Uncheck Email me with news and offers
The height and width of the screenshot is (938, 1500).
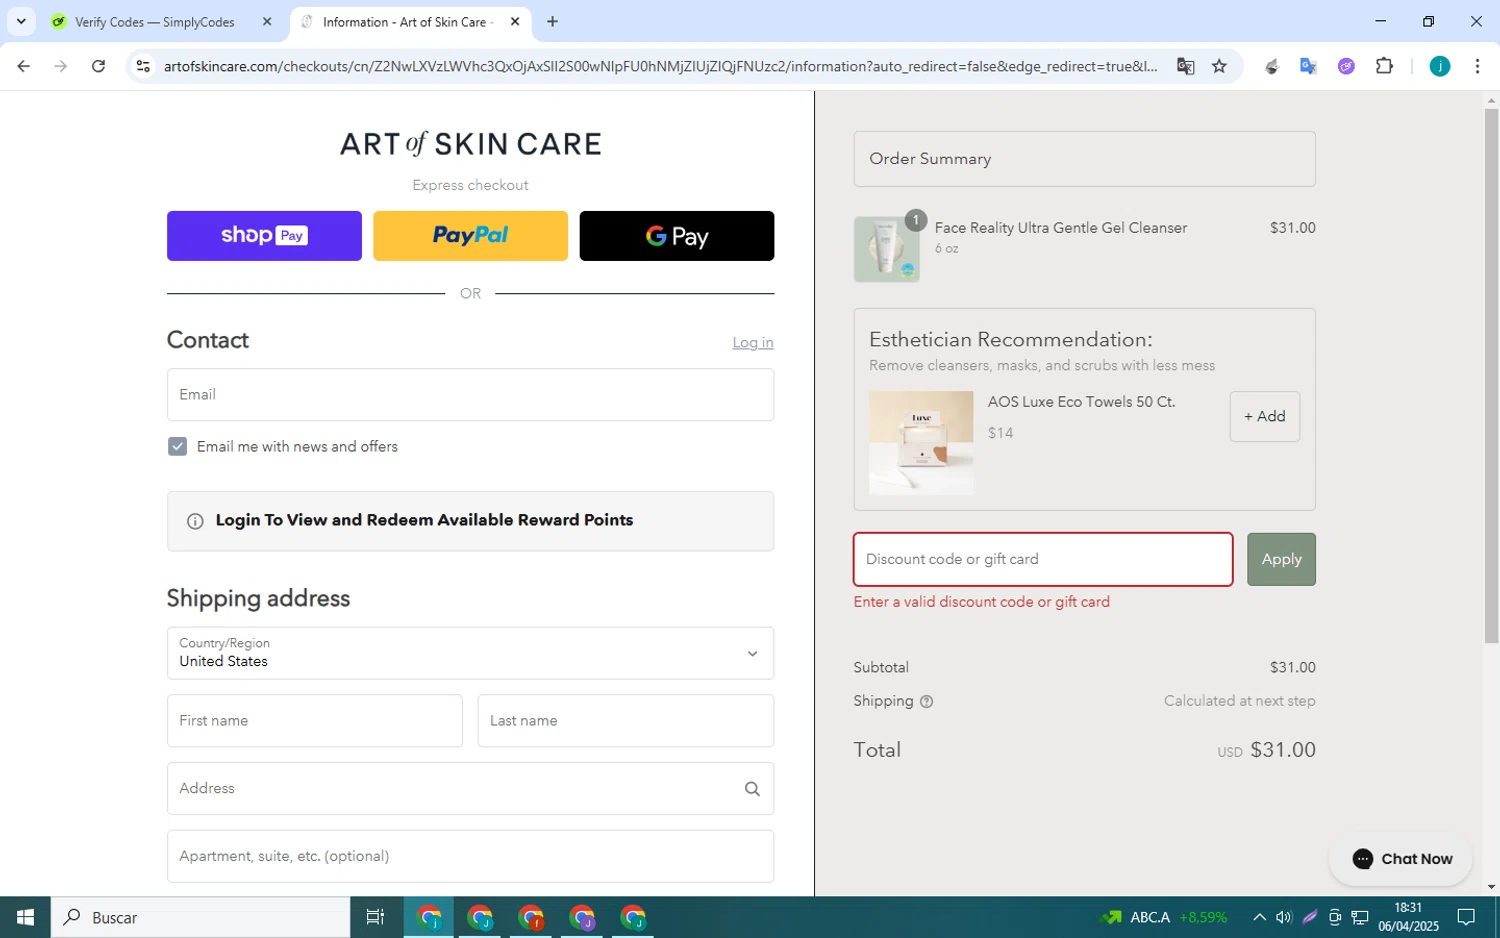coord(177,446)
